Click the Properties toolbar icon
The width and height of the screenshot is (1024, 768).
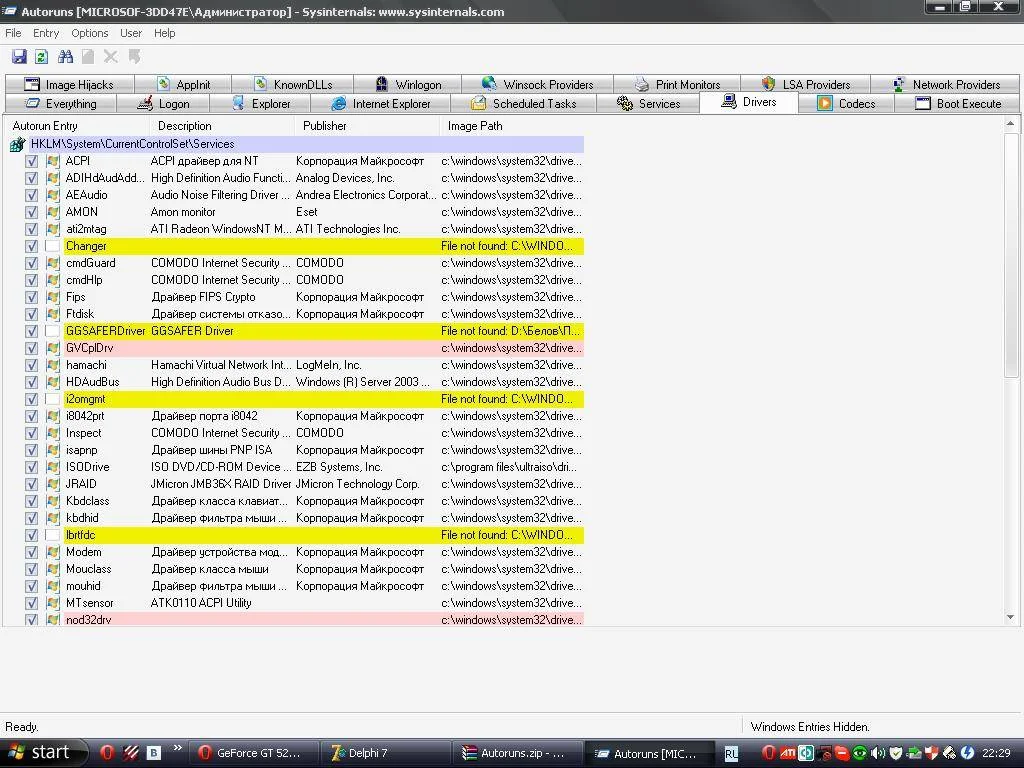[x=88, y=57]
